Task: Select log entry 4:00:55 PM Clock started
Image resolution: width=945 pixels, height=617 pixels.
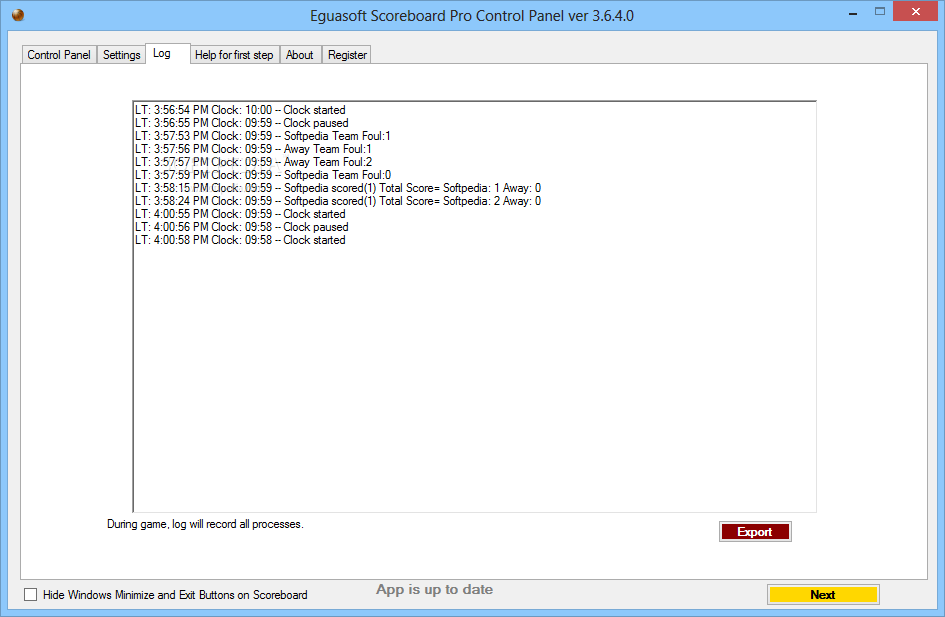Action: [240, 214]
